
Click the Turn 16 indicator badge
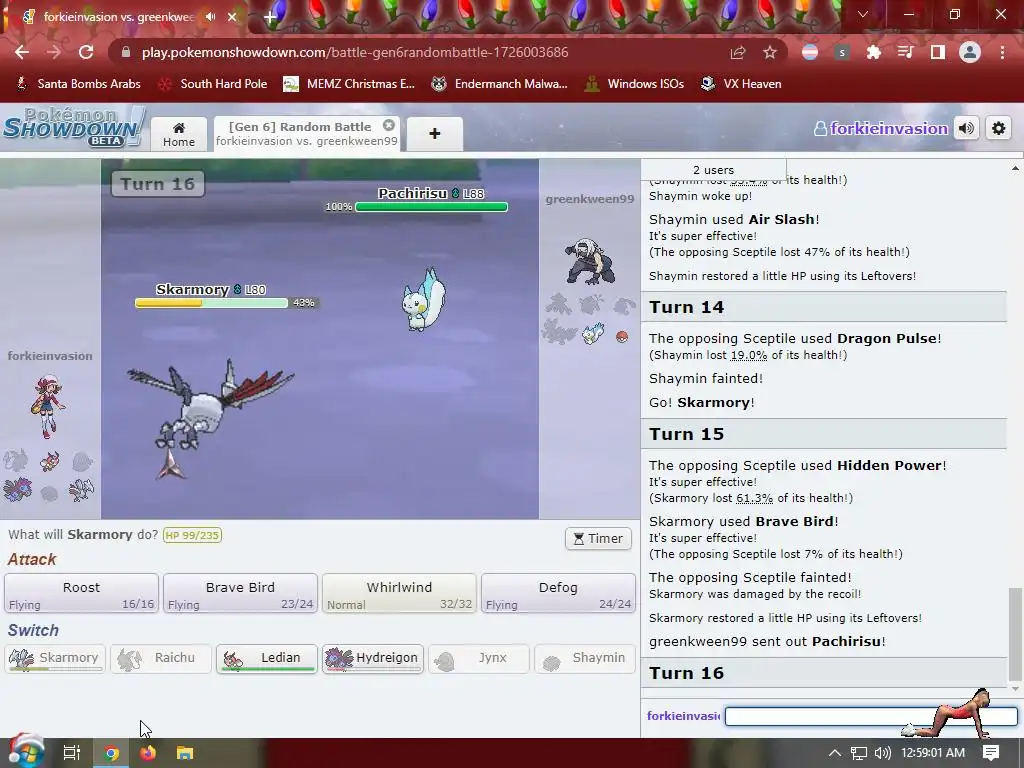click(157, 184)
